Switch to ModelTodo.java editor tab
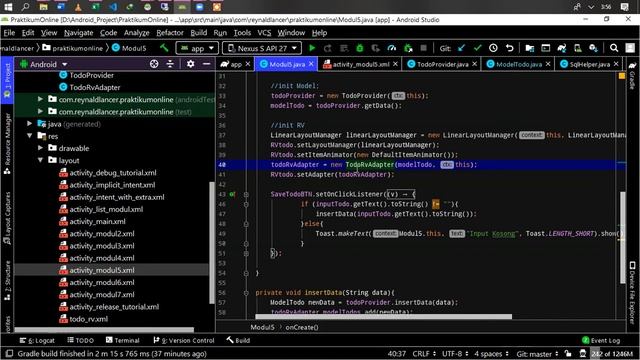 (519, 64)
